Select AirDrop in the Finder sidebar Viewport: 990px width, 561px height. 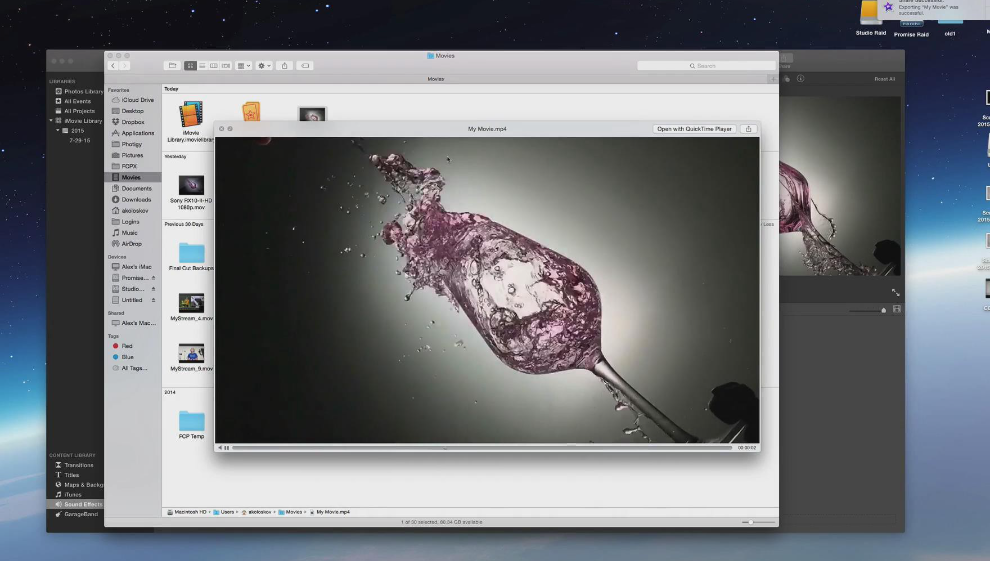tap(132, 243)
